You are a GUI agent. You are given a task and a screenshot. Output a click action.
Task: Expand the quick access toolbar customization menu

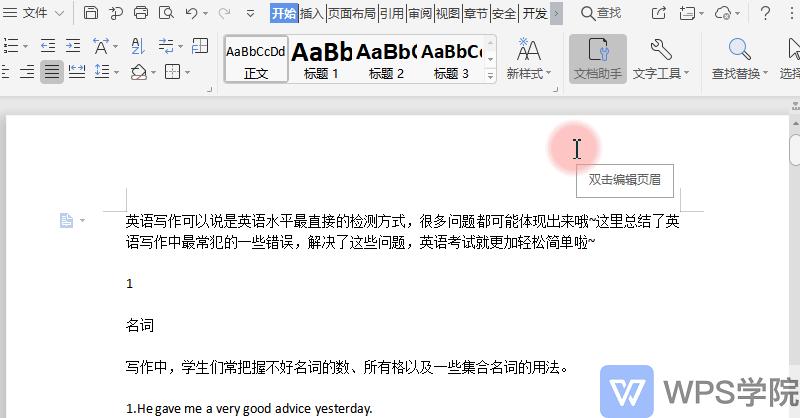(250, 14)
